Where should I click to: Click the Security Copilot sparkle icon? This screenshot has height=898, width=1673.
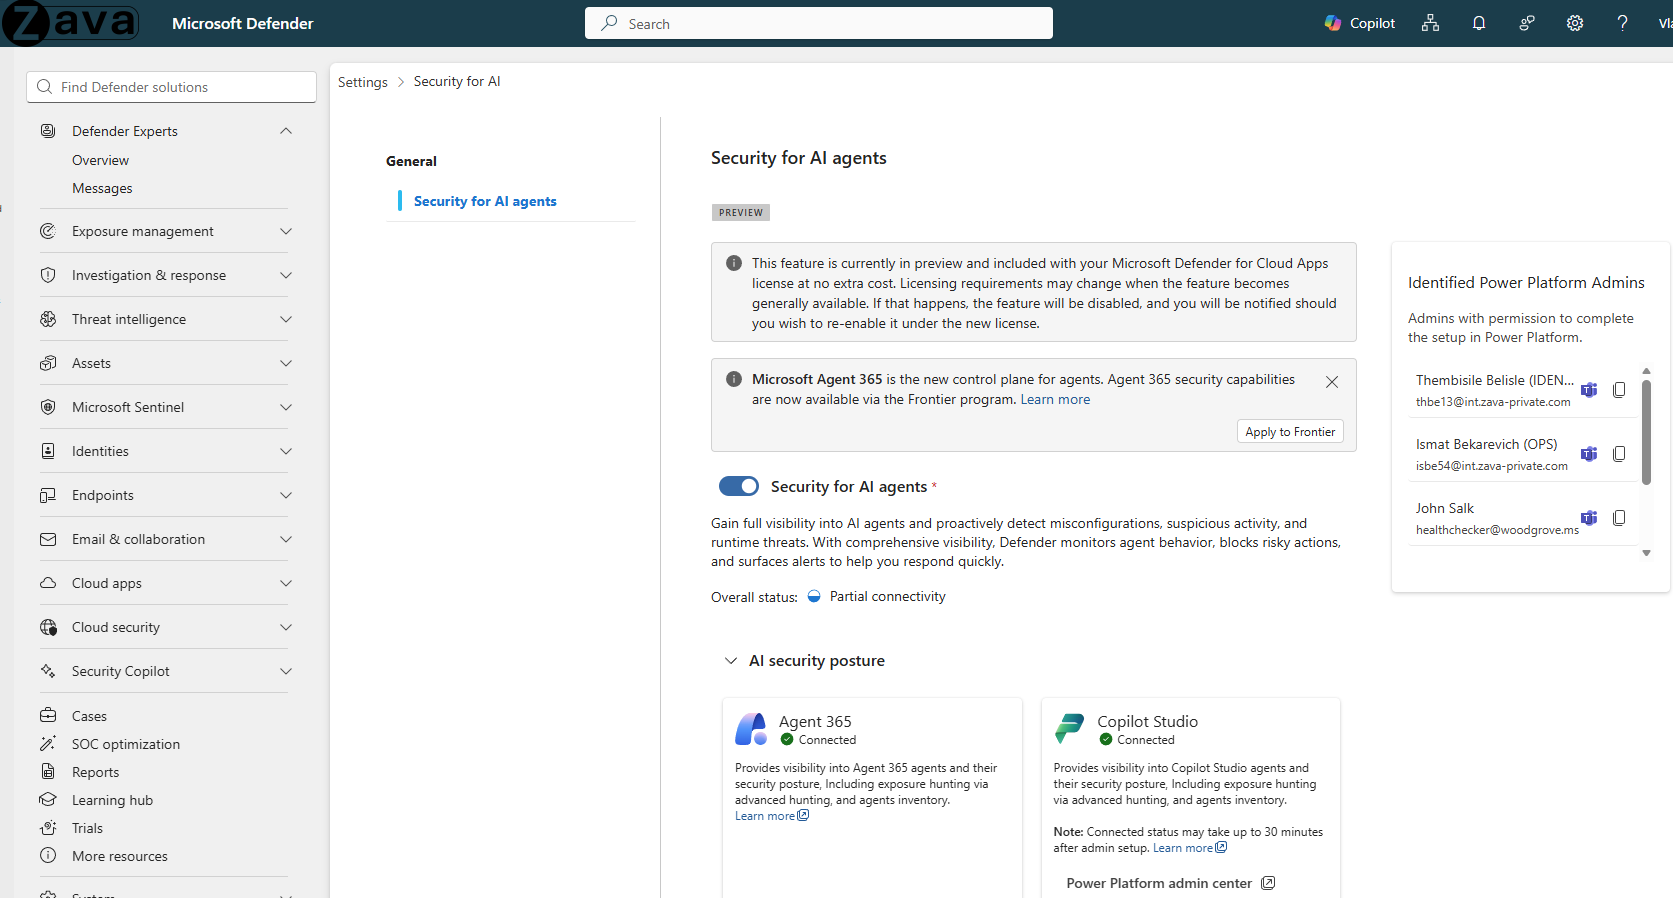click(48, 671)
